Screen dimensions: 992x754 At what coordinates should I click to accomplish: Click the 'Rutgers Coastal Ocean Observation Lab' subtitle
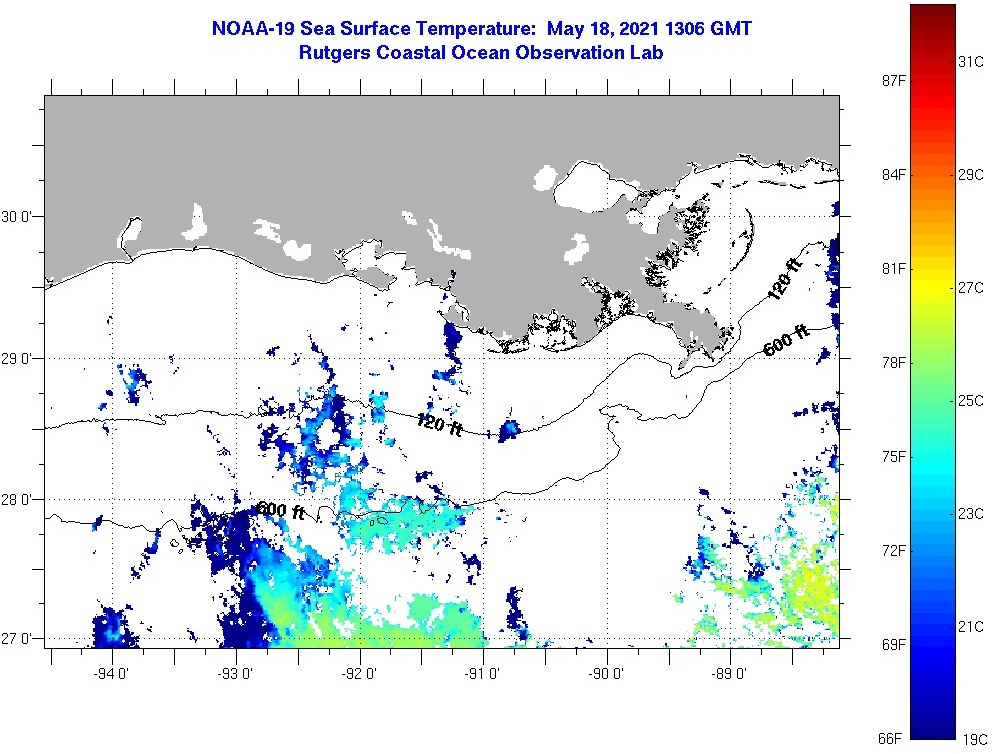481,53
